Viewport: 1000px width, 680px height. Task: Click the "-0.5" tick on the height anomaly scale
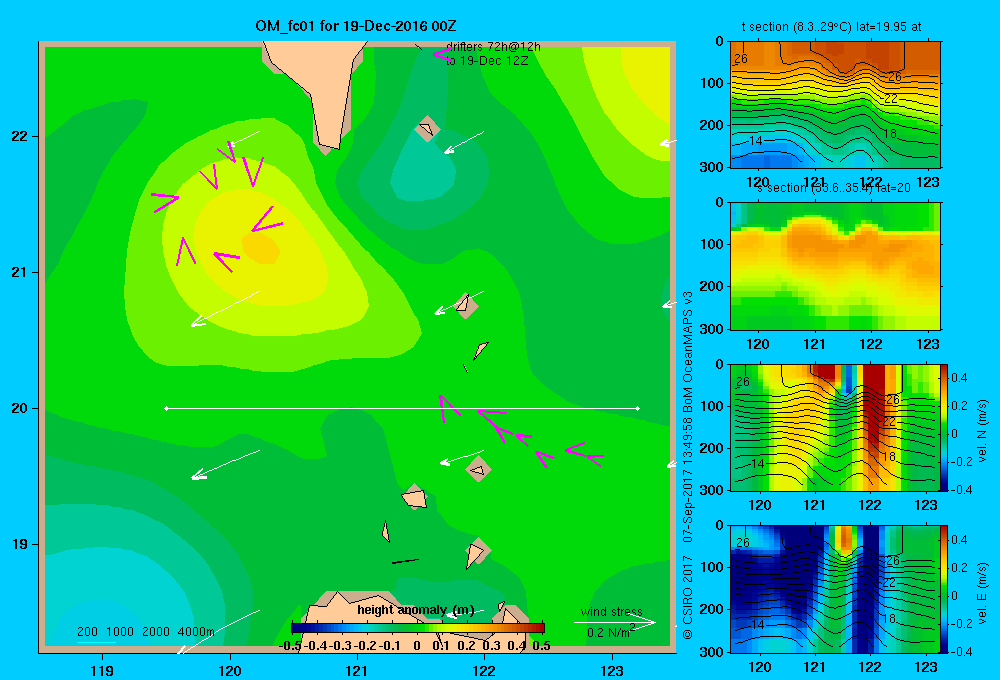point(290,646)
